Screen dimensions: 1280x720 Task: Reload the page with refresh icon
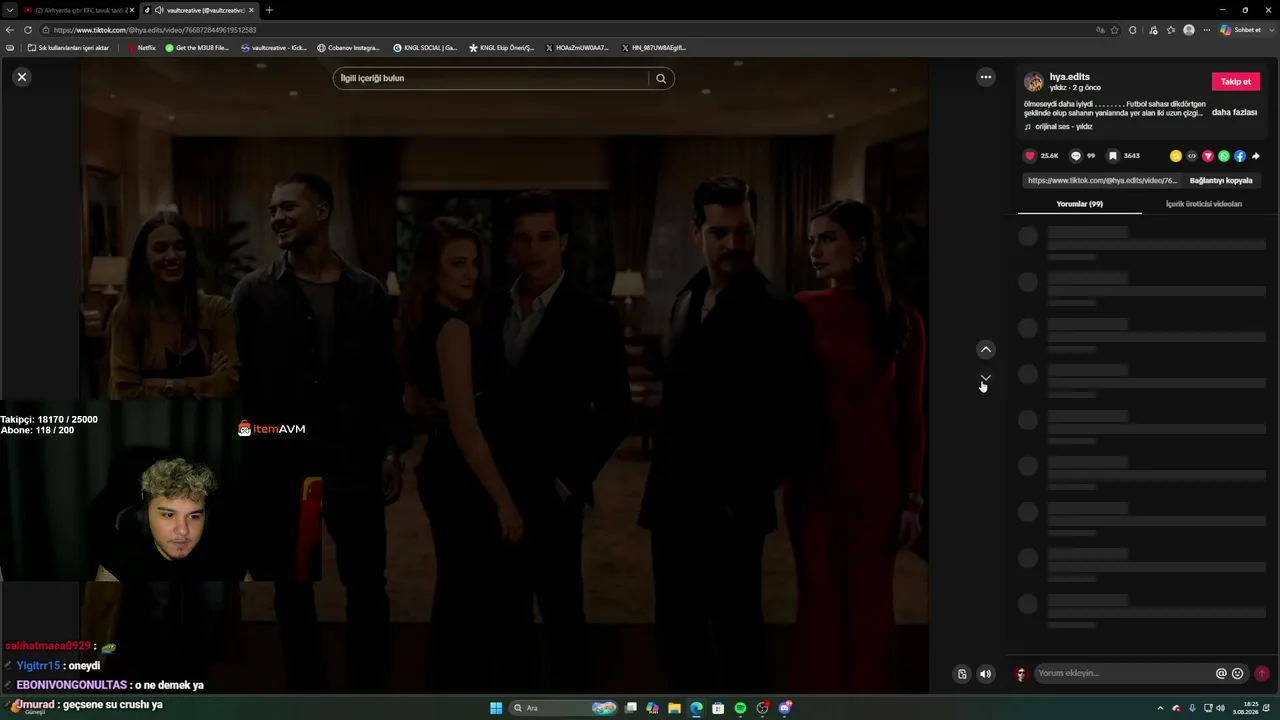[x=28, y=30]
